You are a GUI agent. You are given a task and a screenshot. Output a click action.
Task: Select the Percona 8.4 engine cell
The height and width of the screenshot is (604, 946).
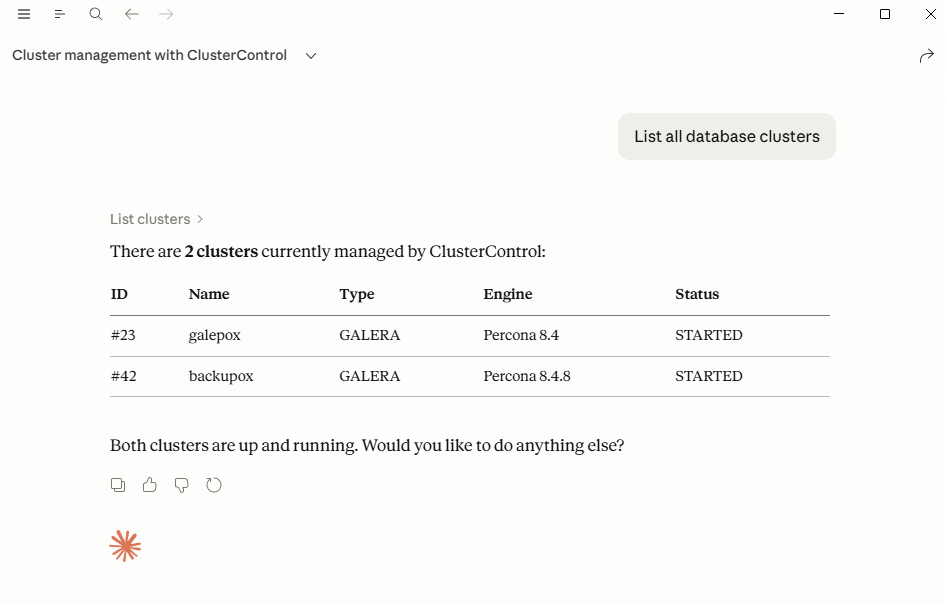521,335
